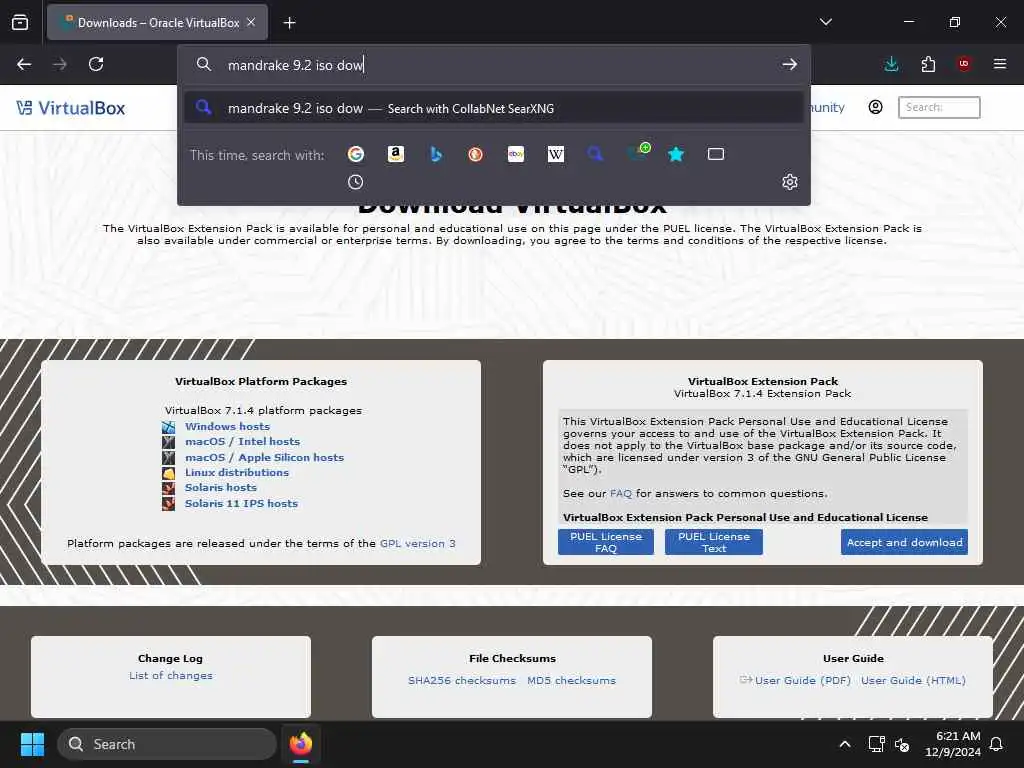Screen dimensions: 1024x768
Task: Click the Windows taskbar Search box
Action: (167, 744)
